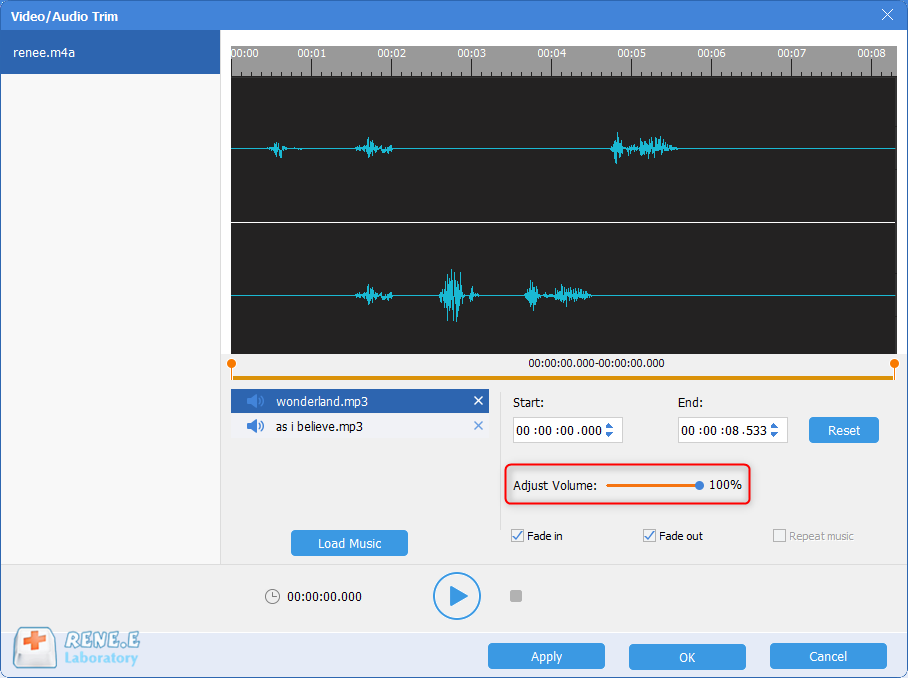Click the clock icon beside the time display
This screenshot has height=678, width=908.
coord(272,596)
